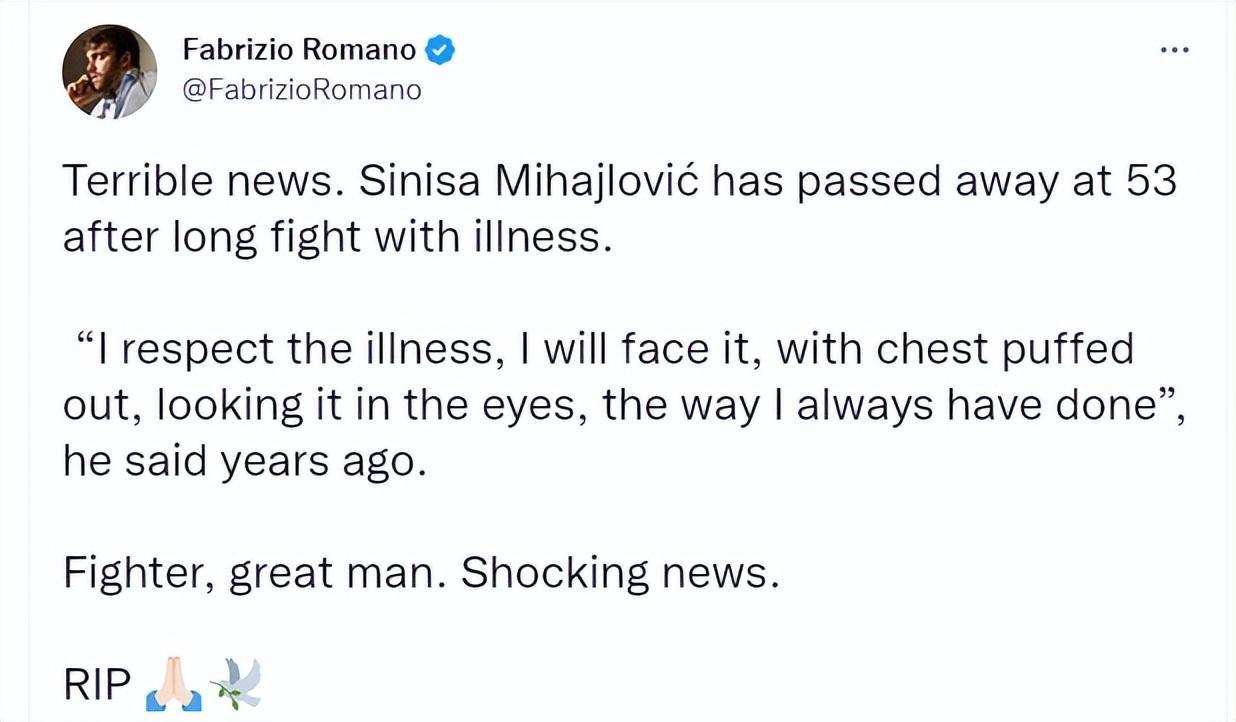
Task: Click the dove emoji after RIP
Action: (235, 685)
